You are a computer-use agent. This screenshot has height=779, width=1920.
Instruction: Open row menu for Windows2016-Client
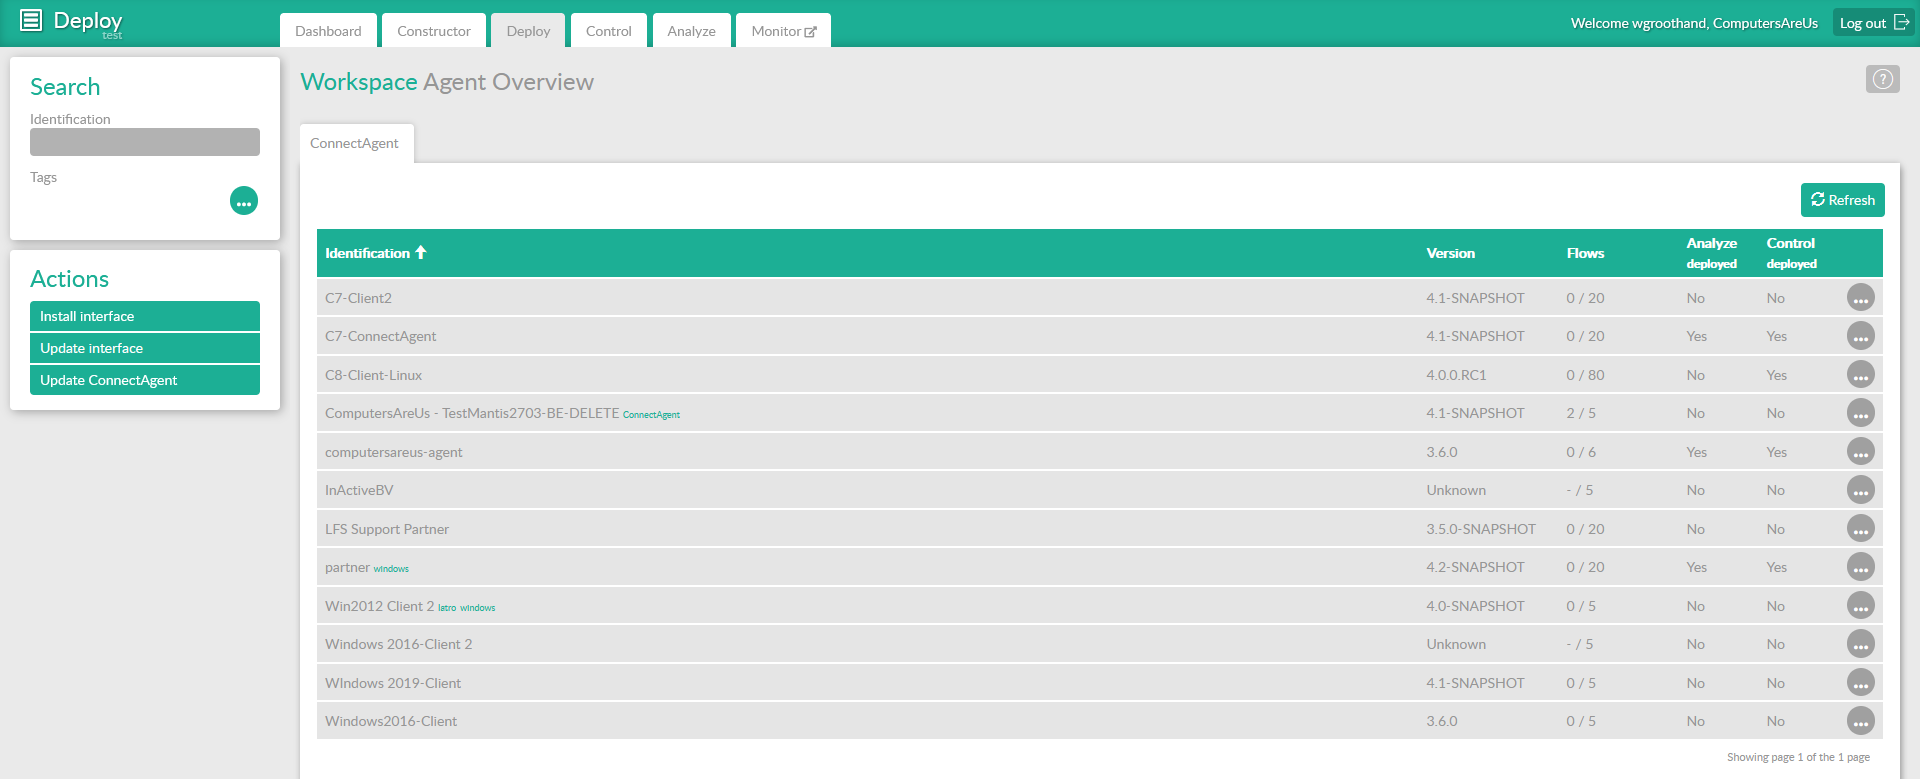coord(1860,721)
